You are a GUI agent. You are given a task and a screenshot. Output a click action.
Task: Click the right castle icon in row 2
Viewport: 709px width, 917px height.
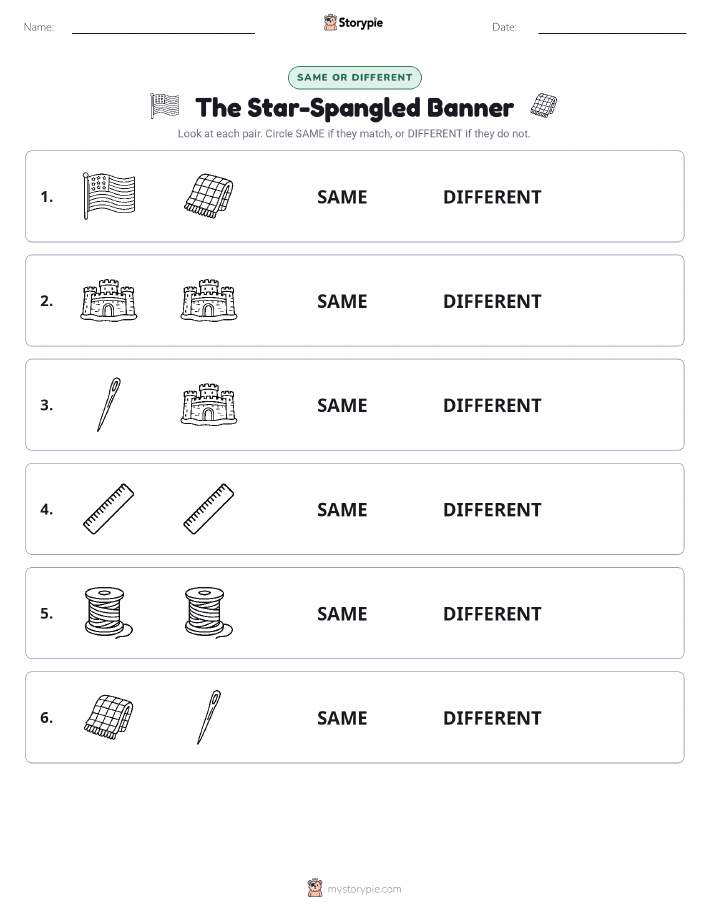tap(209, 301)
